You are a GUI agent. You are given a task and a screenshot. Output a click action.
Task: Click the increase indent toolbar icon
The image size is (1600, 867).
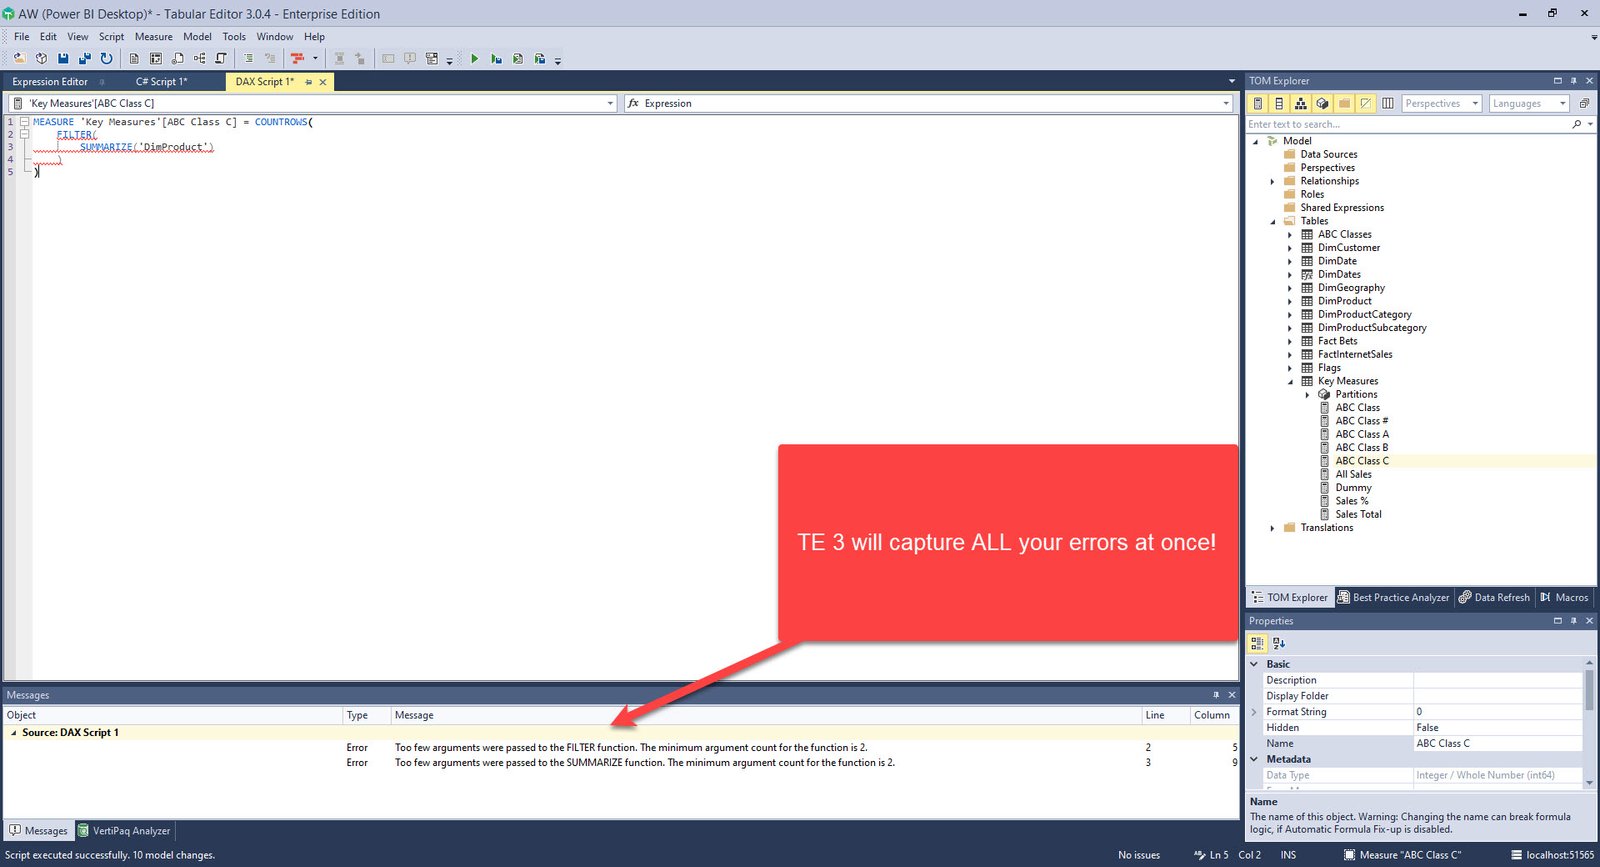click(x=249, y=58)
